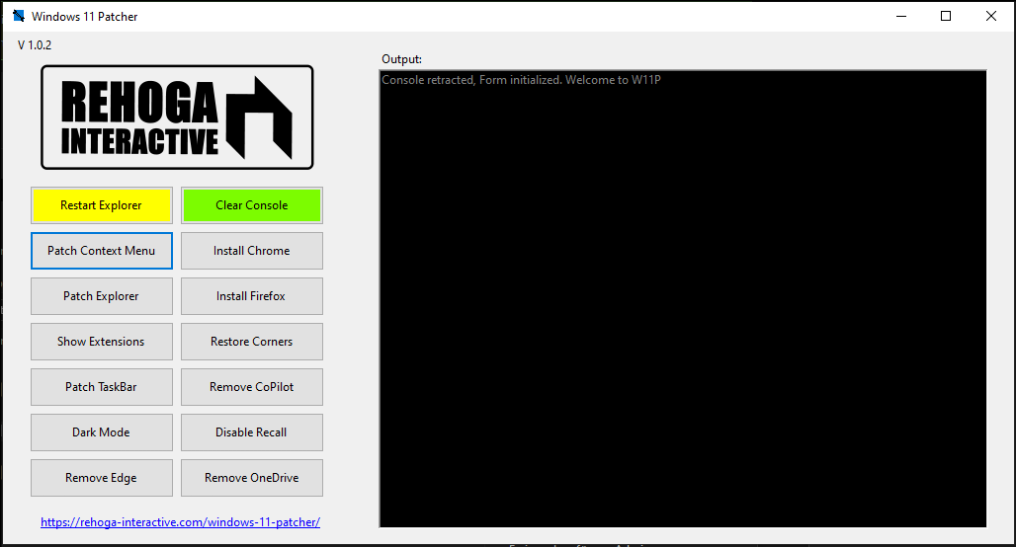This screenshot has width=1016, height=547.
Task: Close the Windows 11 Patcher window
Action: coord(991,16)
